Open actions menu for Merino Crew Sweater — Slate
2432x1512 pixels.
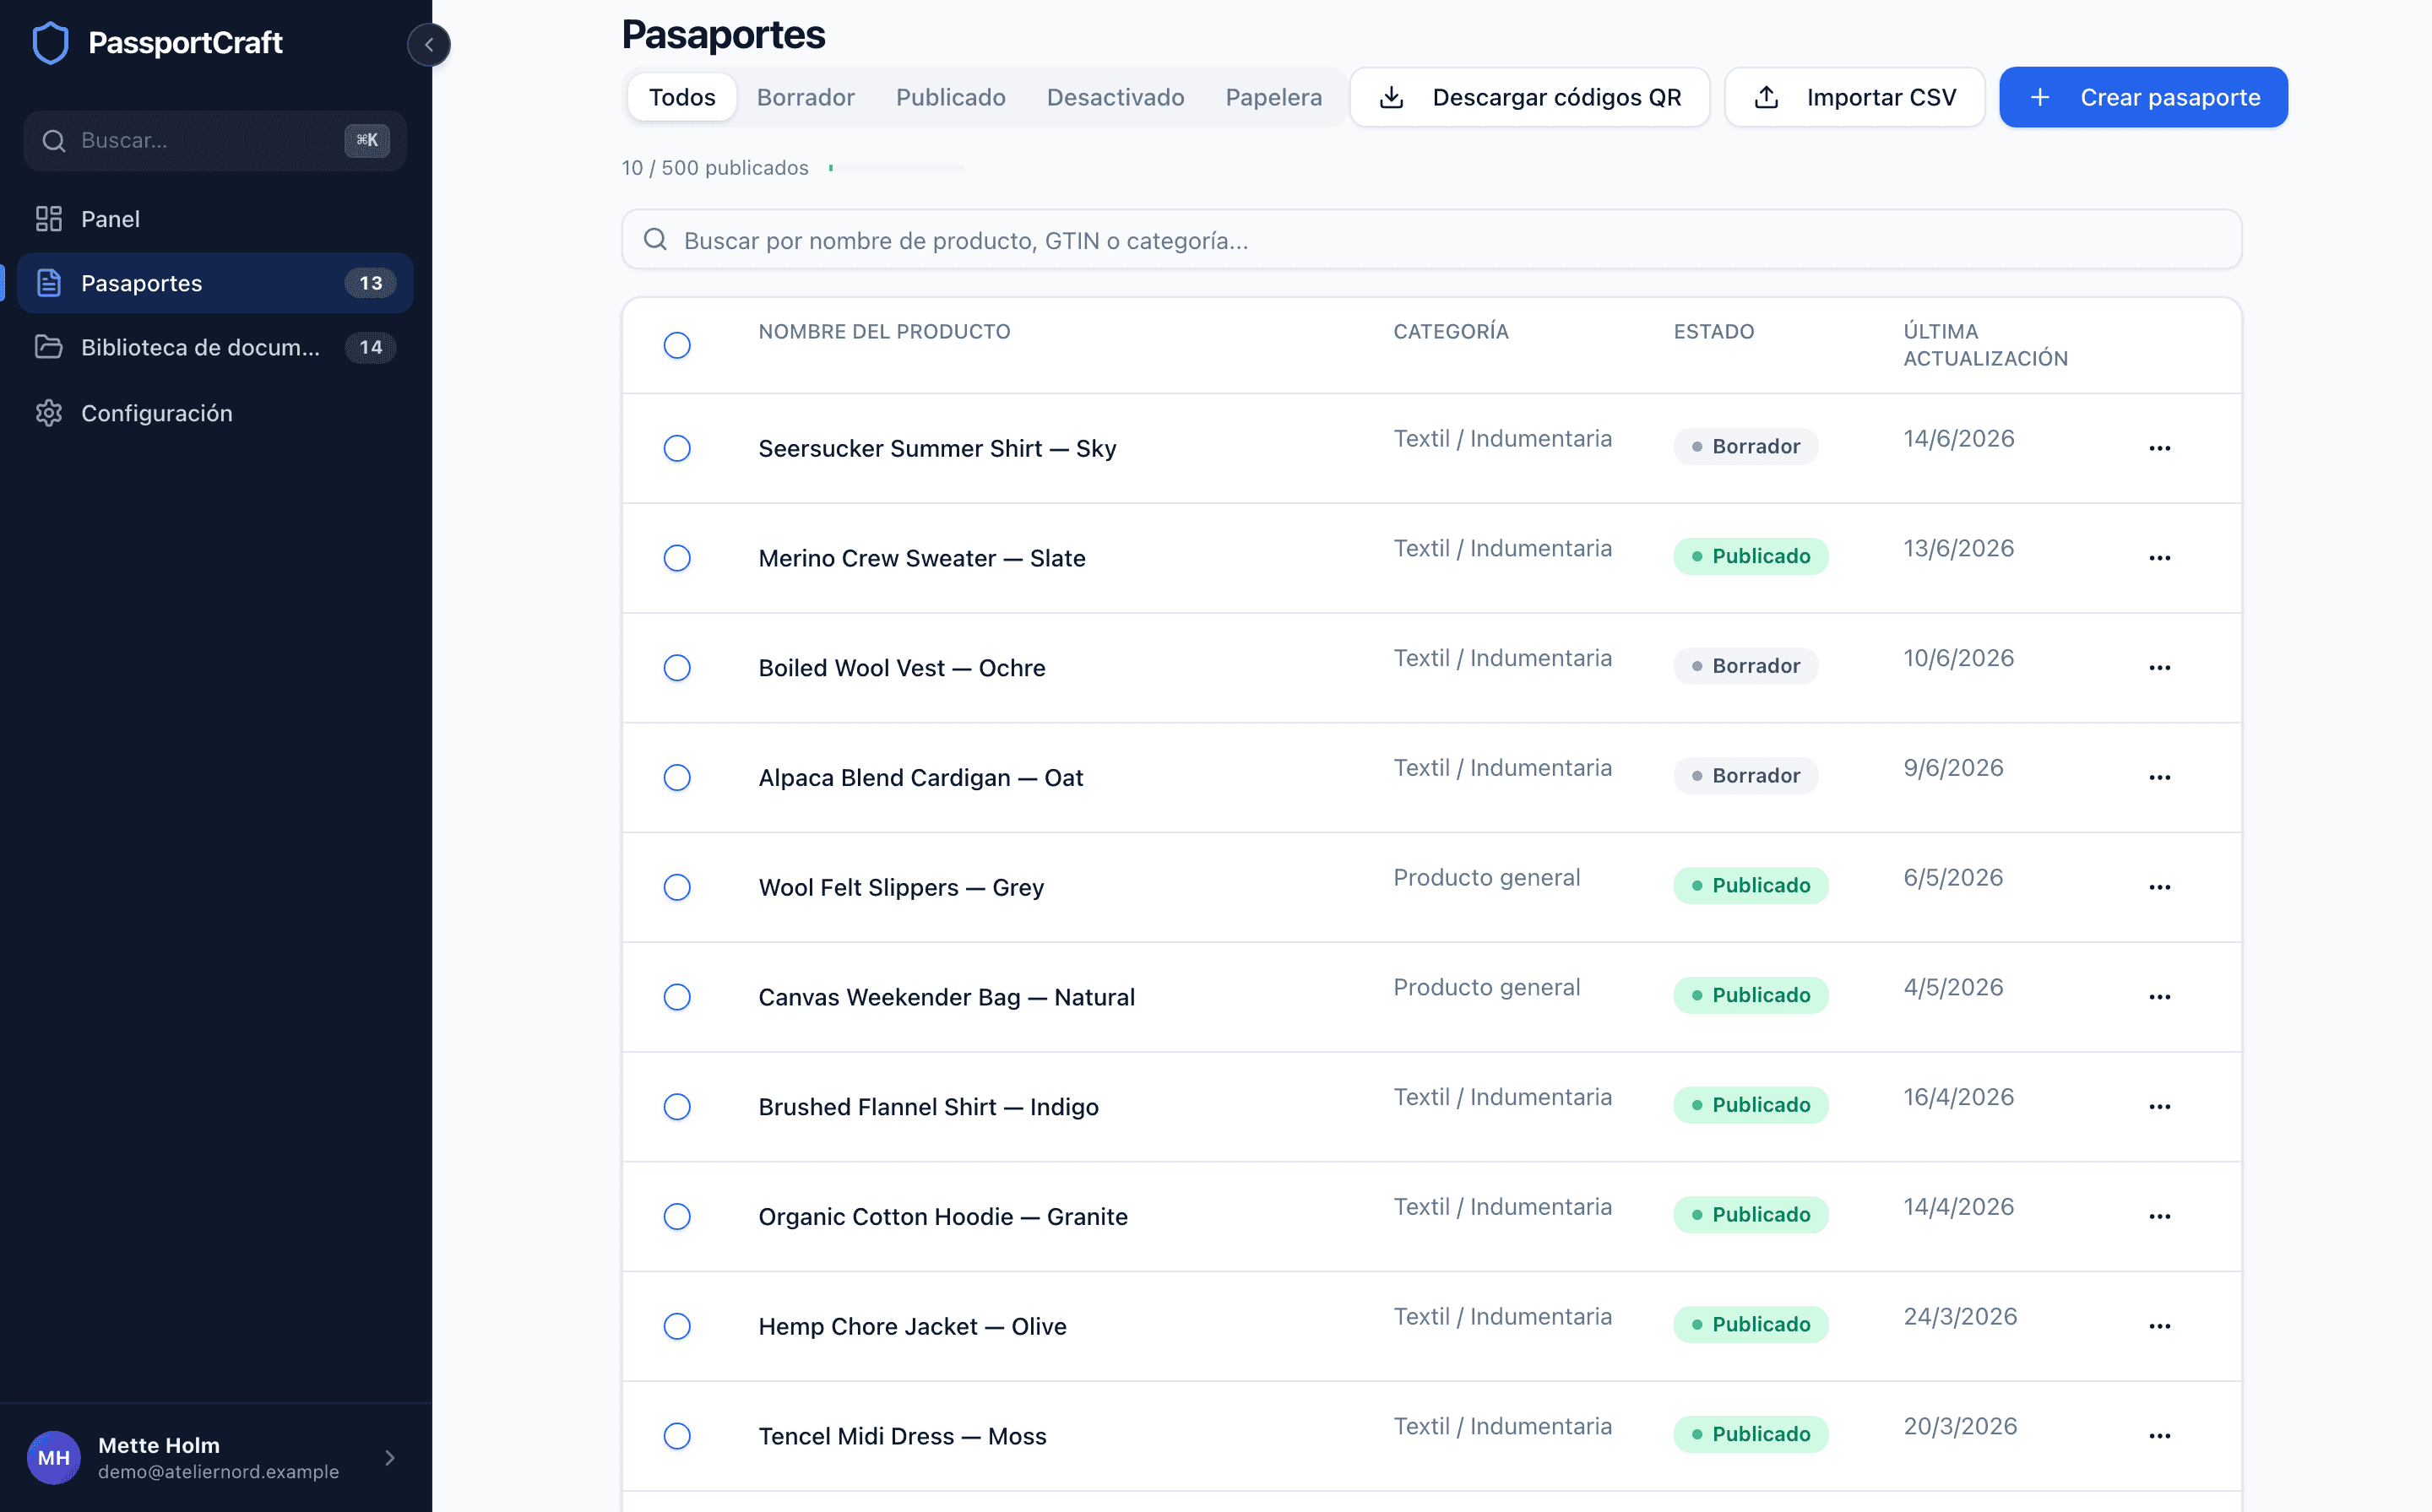[2160, 558]
